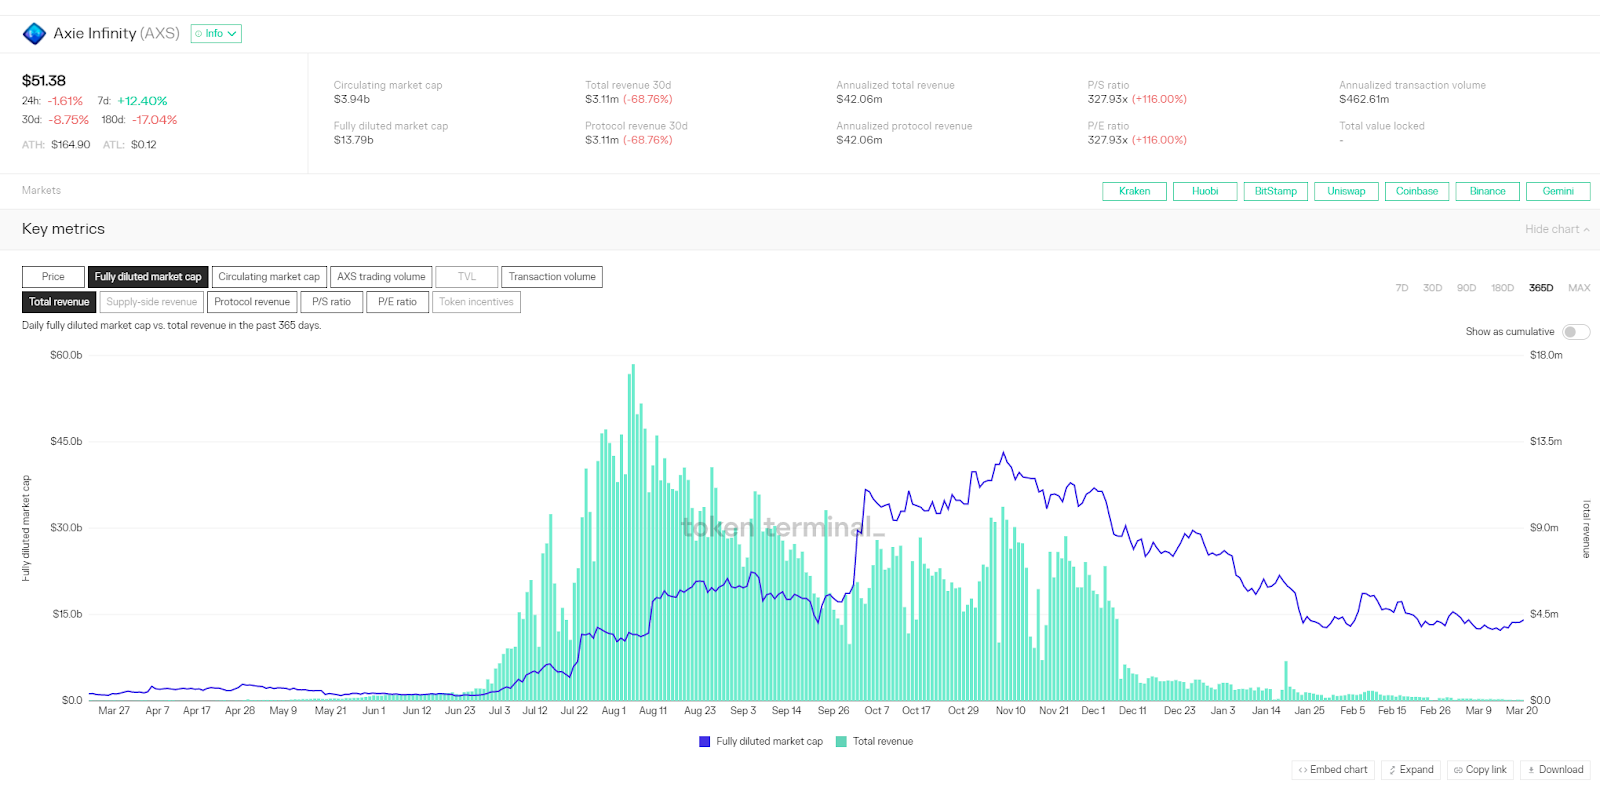
Task: Collapse chart with Hide chart chevron
Action: coord(1586,230)
